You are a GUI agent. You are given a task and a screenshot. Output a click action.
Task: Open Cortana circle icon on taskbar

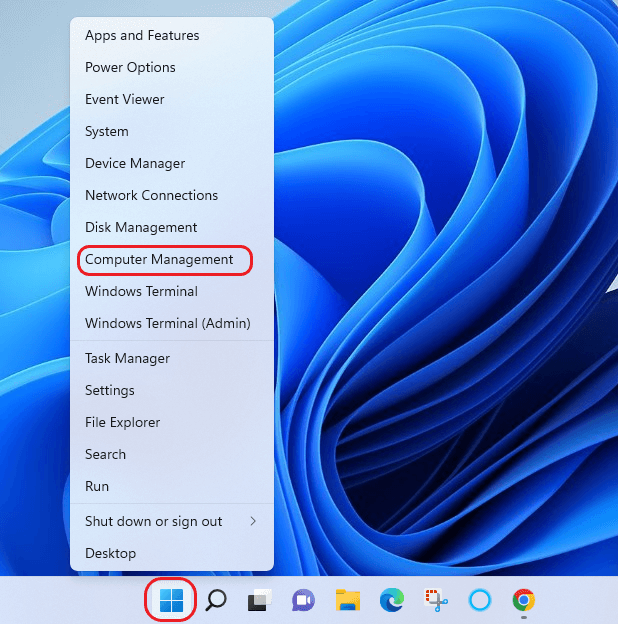tap(480, 600)
